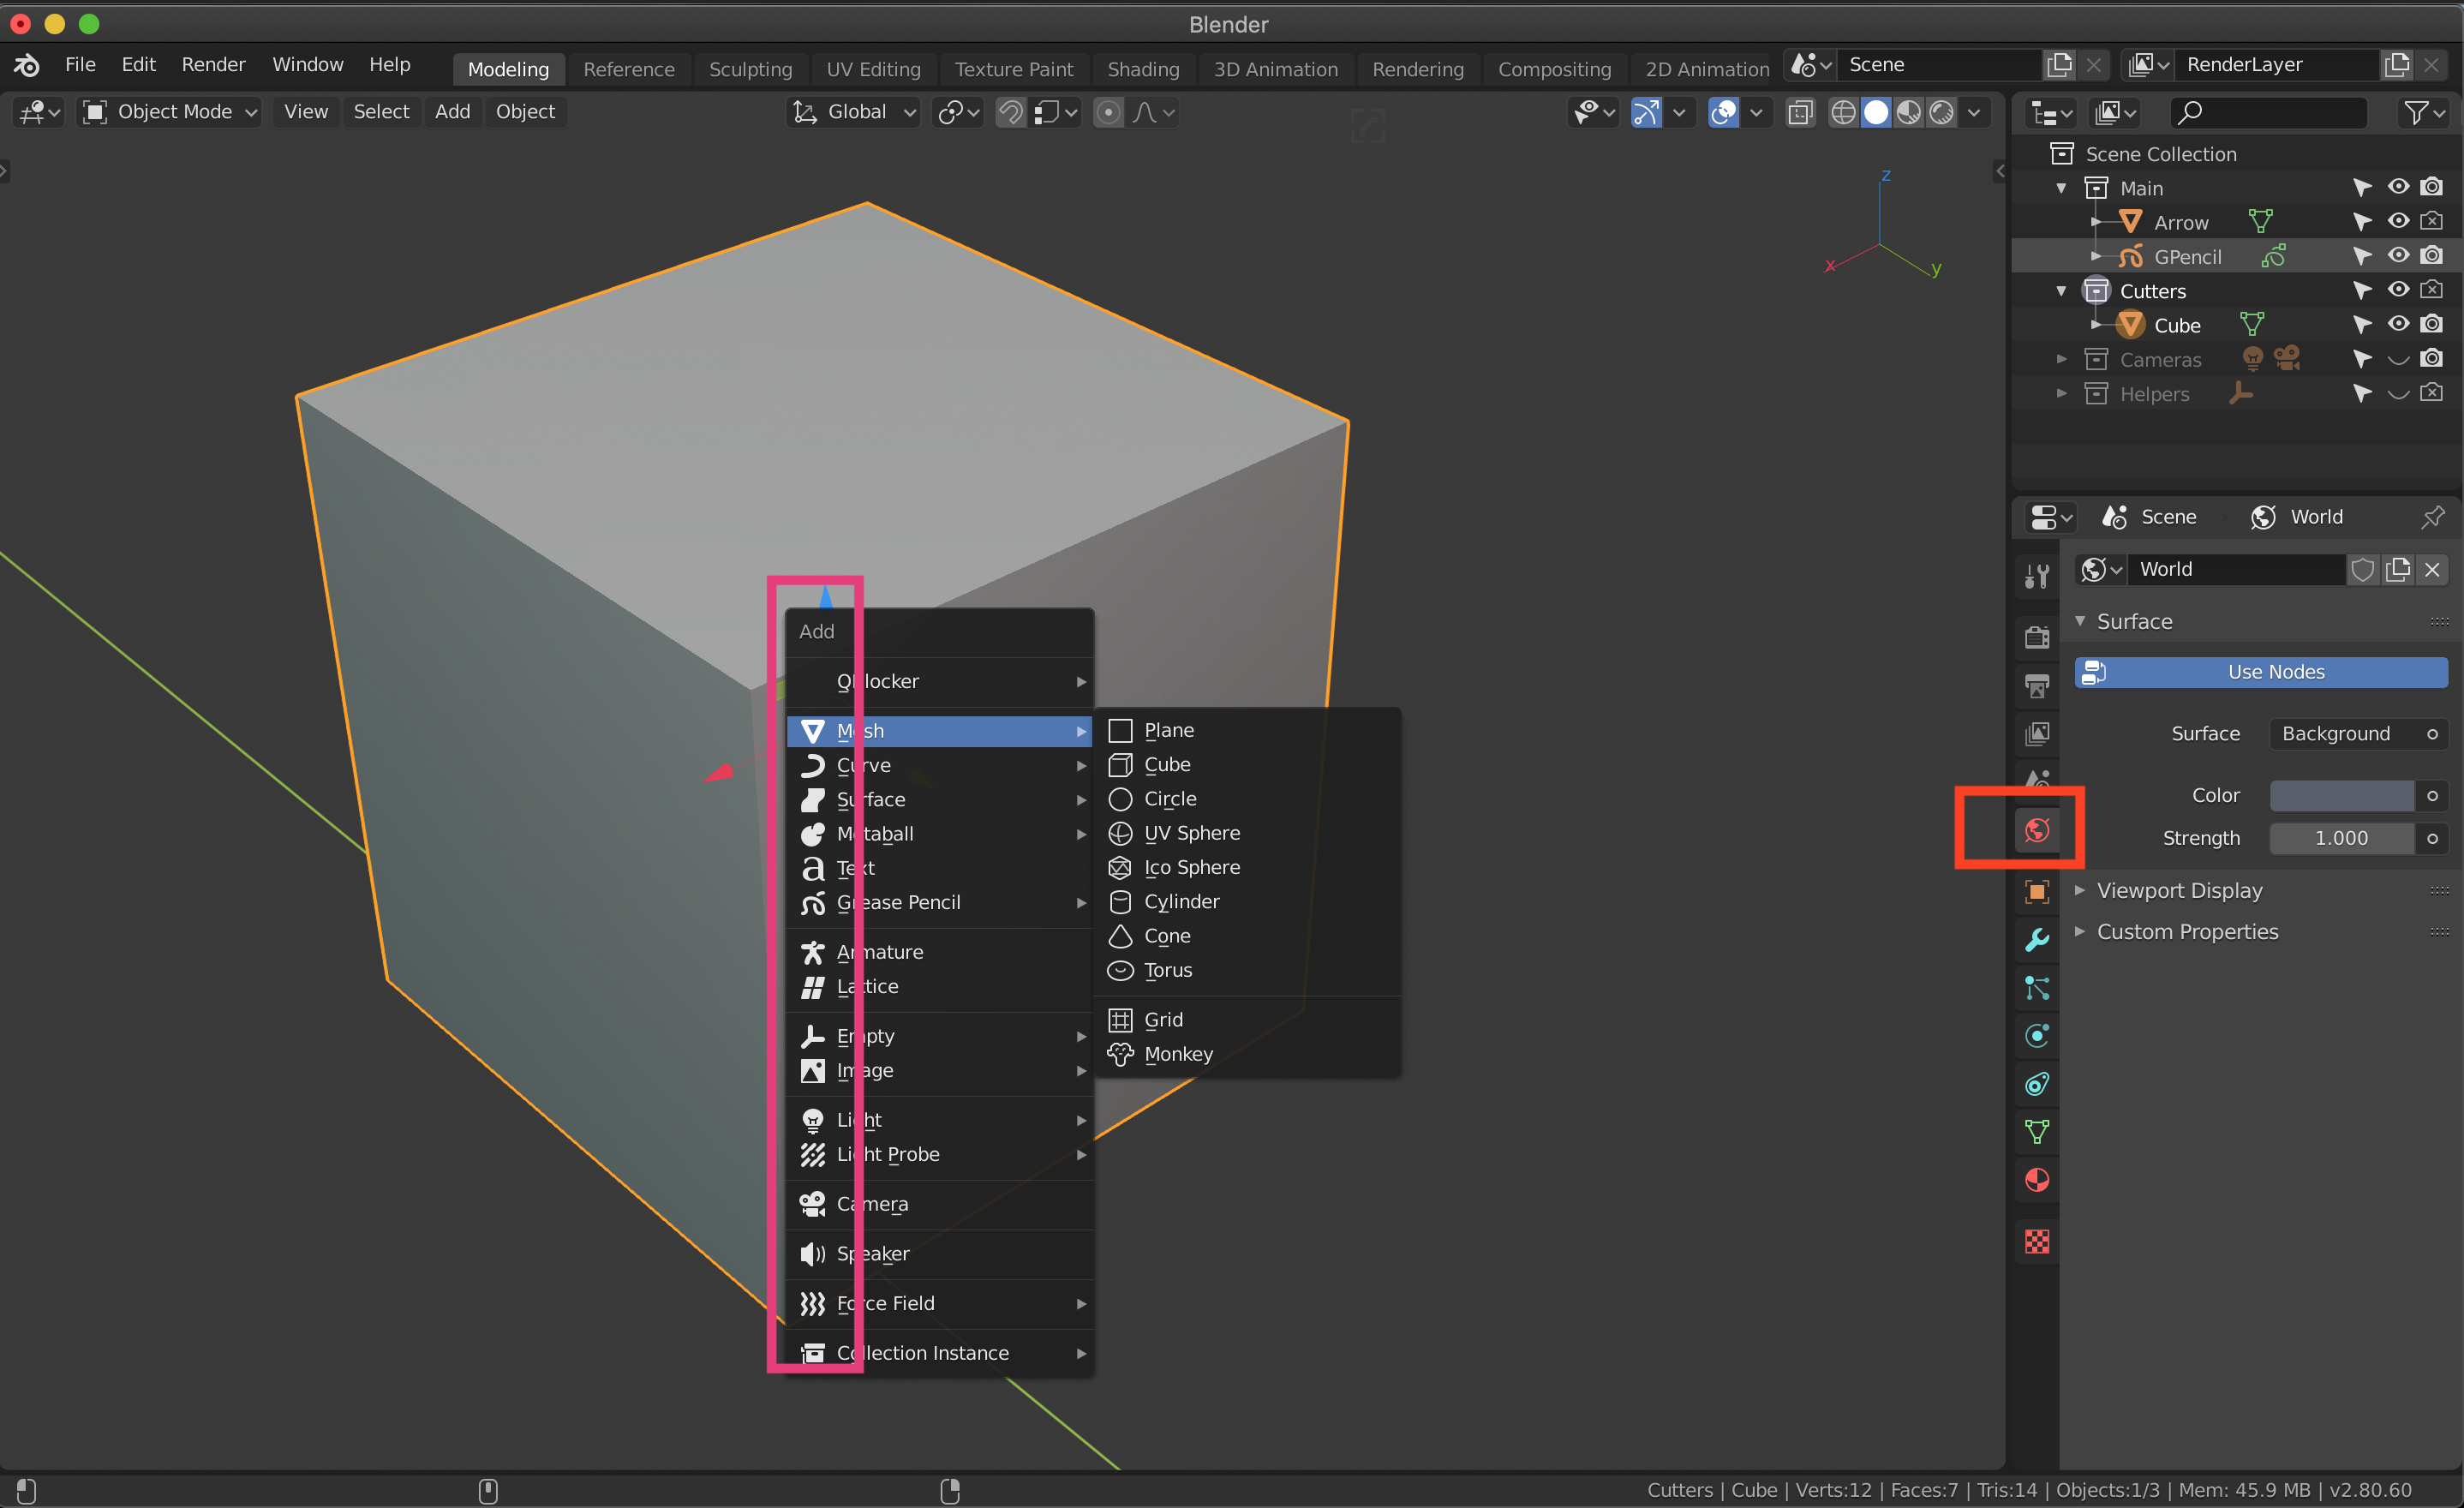
Task: Open the World properties tab icon
Action: [x=2036, y=830]
